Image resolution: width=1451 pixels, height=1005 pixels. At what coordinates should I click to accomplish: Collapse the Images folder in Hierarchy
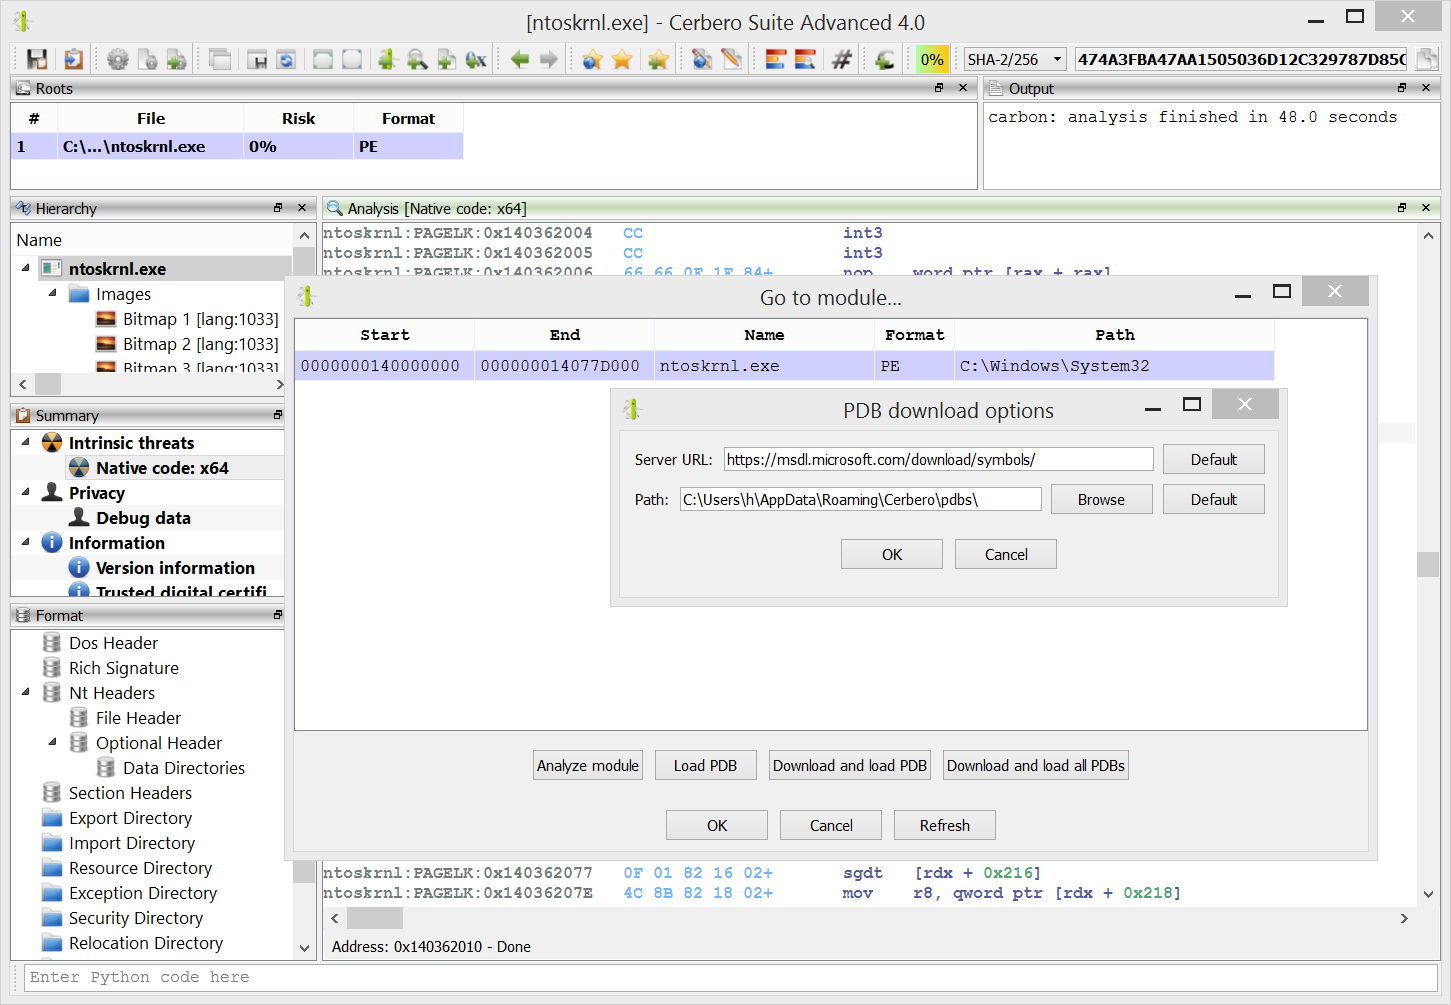coord(52,293)
